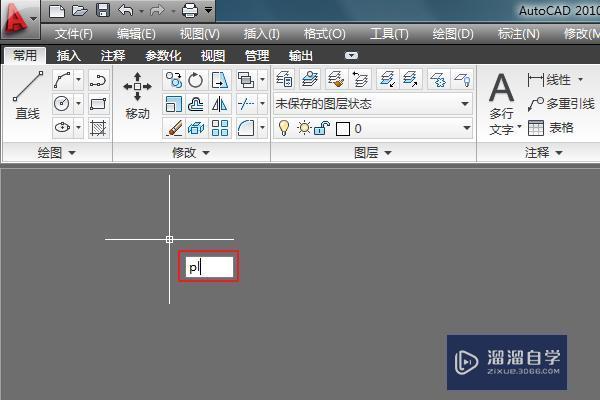The height and width of the screenshot is (400, 600).
Task: Save the drawing with the floppy icon
Action: (103, 11)
